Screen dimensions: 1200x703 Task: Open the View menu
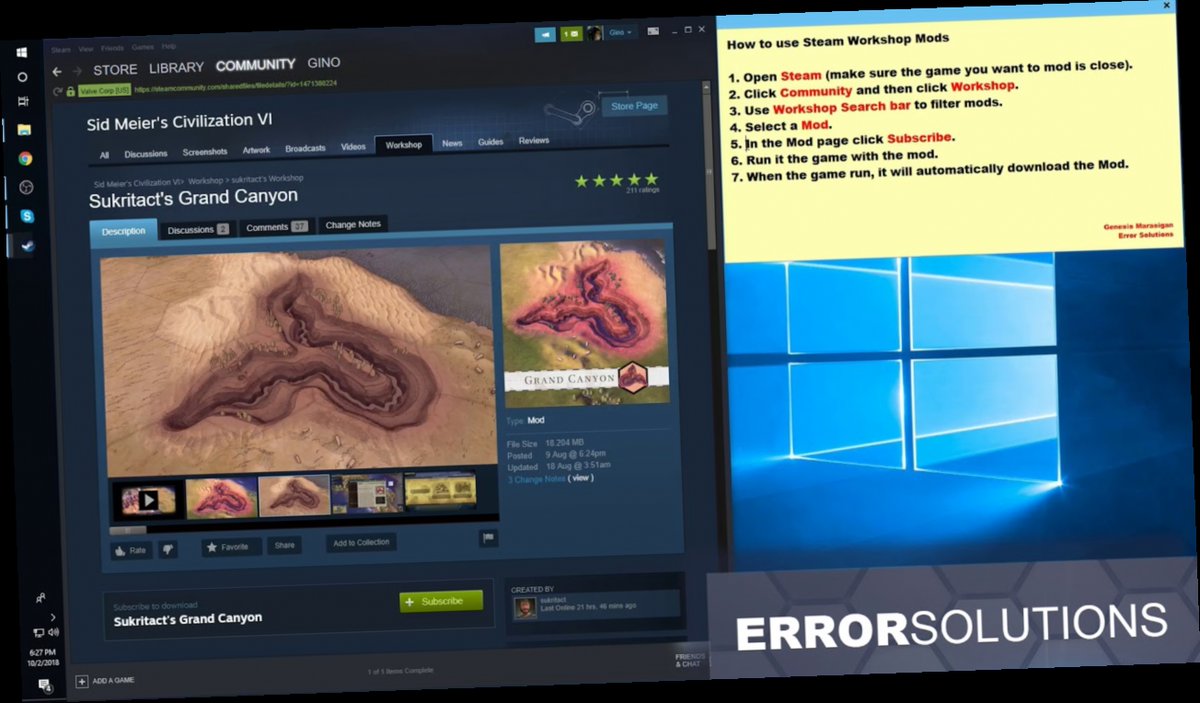tap(86, 48)
